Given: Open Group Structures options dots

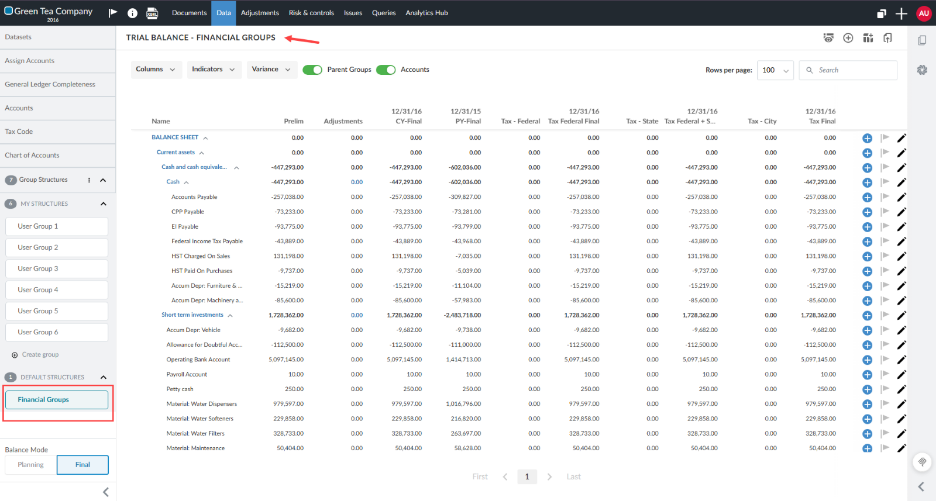Looking at the screenshot, I should pos(89,180).
